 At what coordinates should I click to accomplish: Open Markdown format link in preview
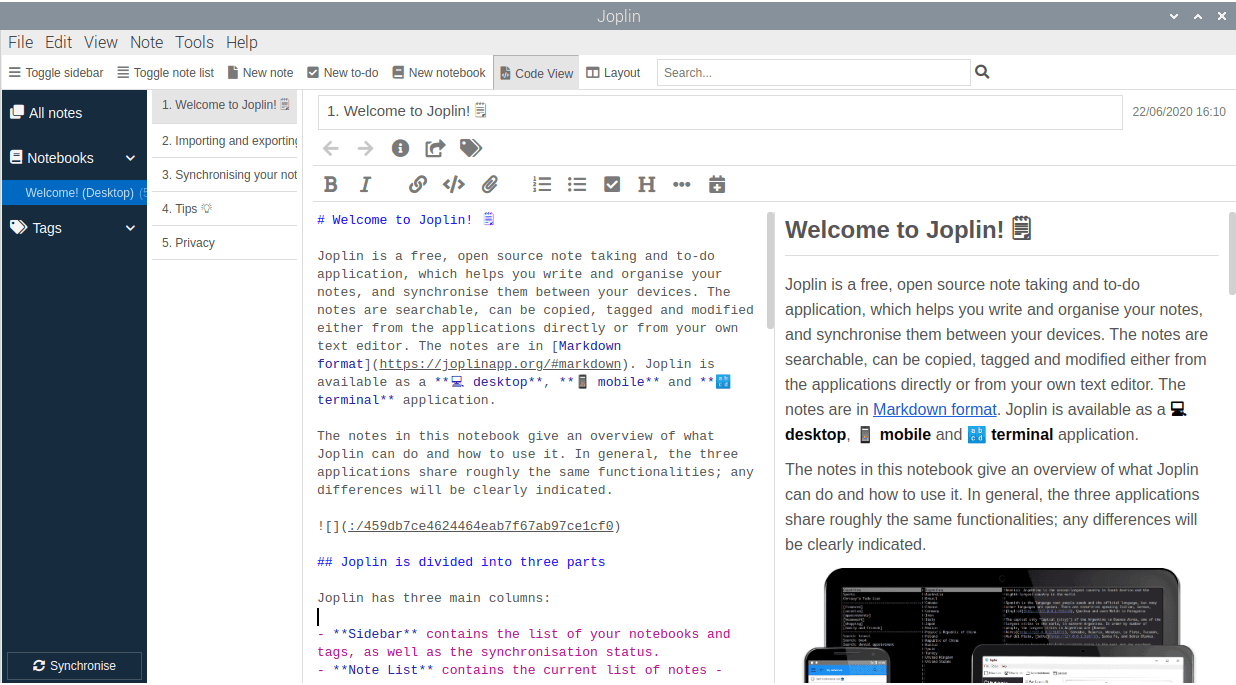tap(935, 409)
